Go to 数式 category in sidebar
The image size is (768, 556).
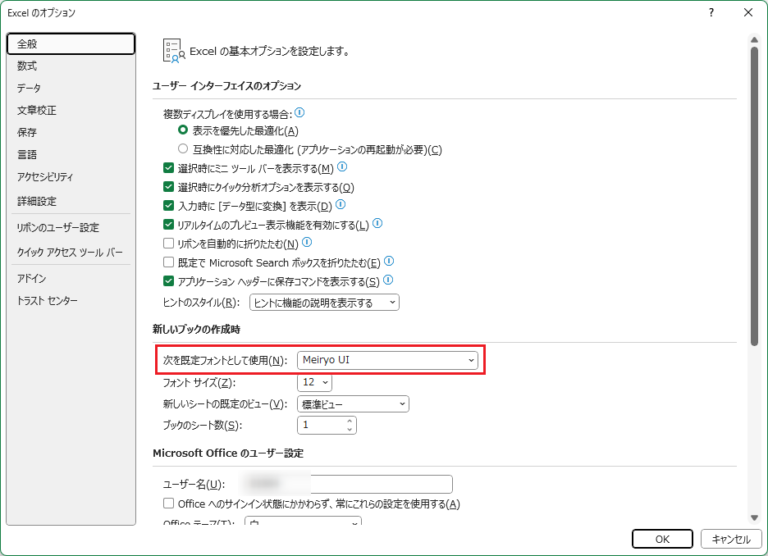[x=28, y=66]
